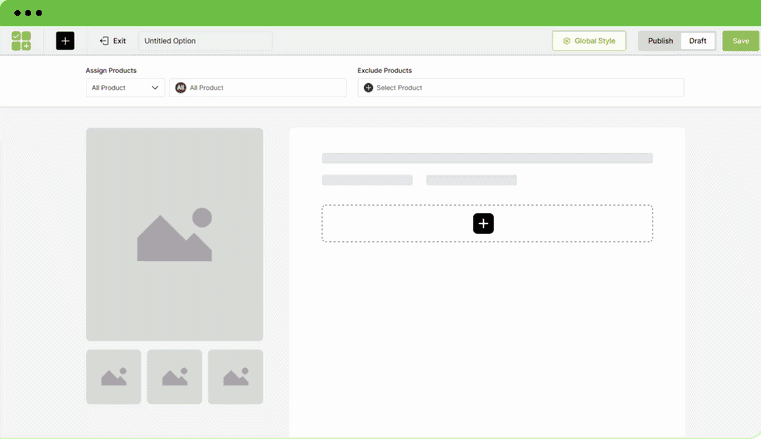Switch status to Publish

660,41
